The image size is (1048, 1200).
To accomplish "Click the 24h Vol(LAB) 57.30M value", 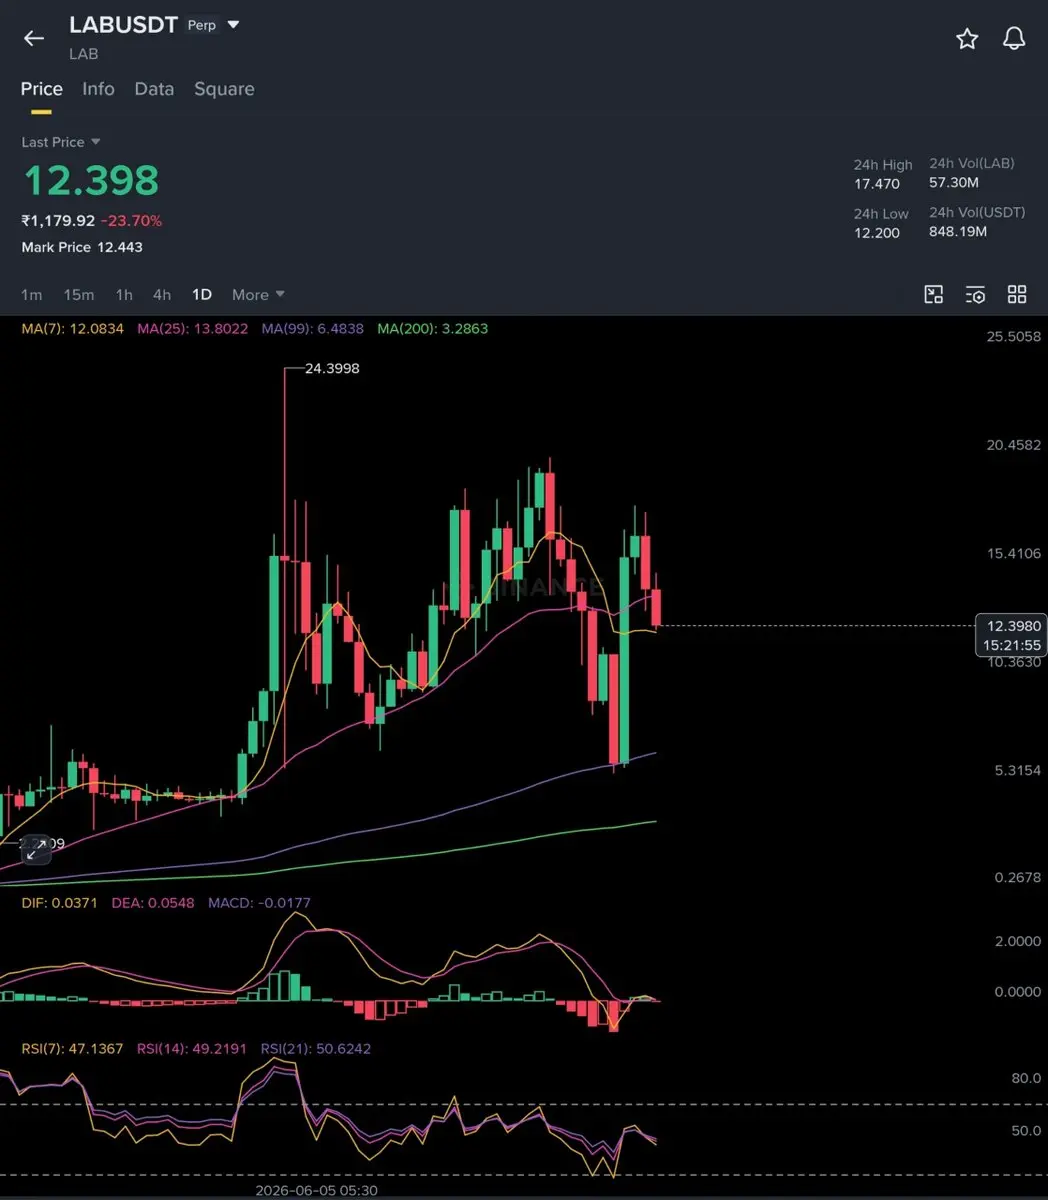I will click(x=954, y=182).
